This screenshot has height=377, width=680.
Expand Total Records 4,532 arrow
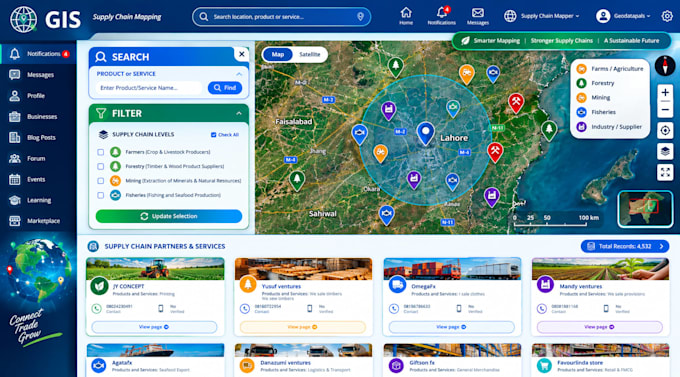tap(661, 246)
